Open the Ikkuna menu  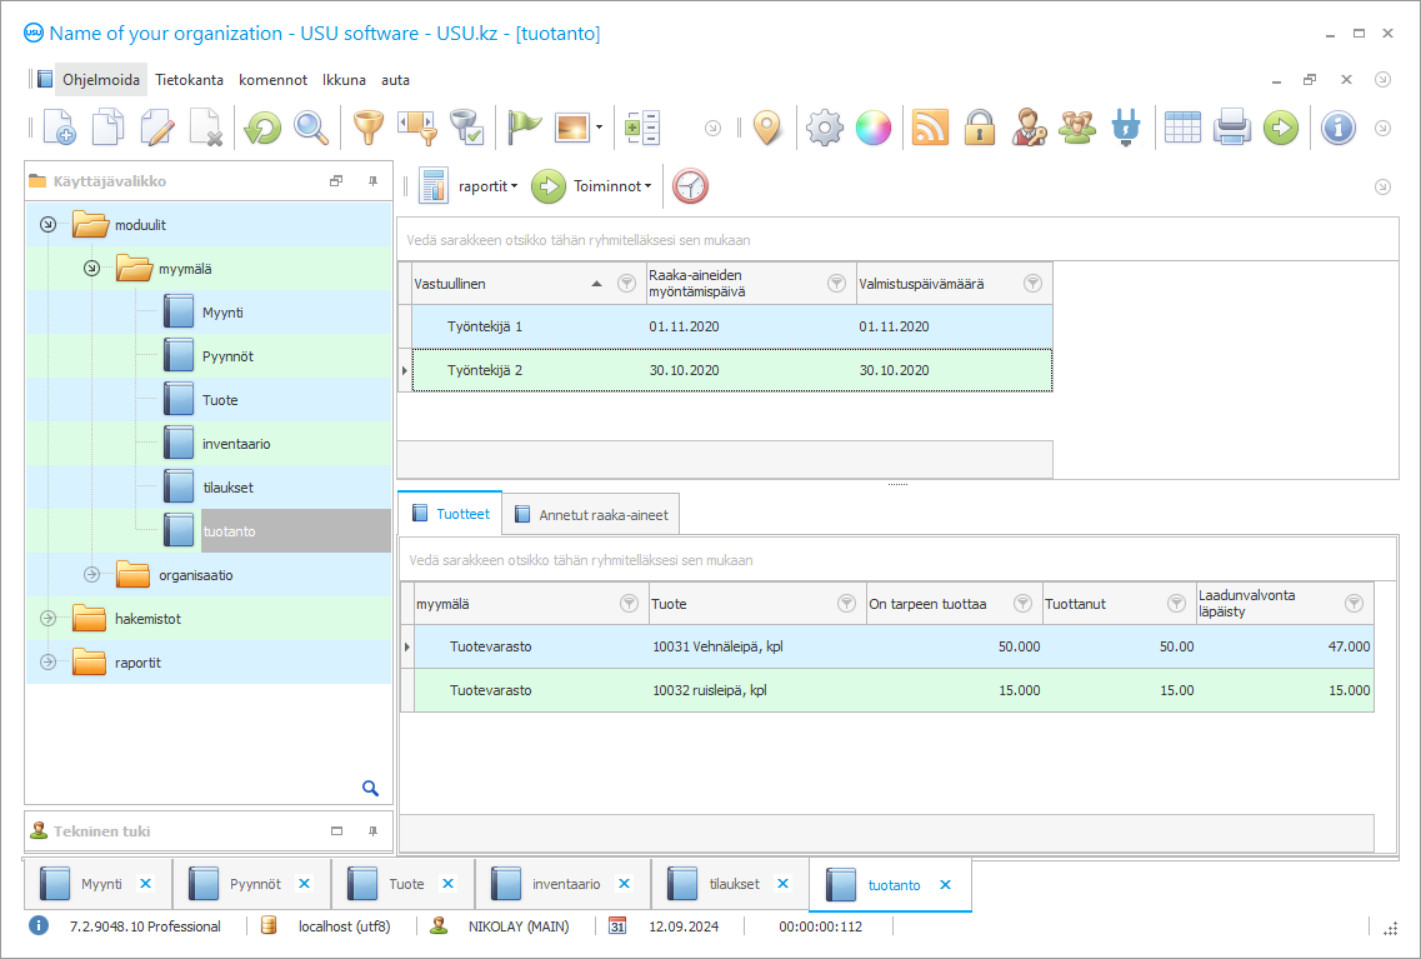pos(344,80)
